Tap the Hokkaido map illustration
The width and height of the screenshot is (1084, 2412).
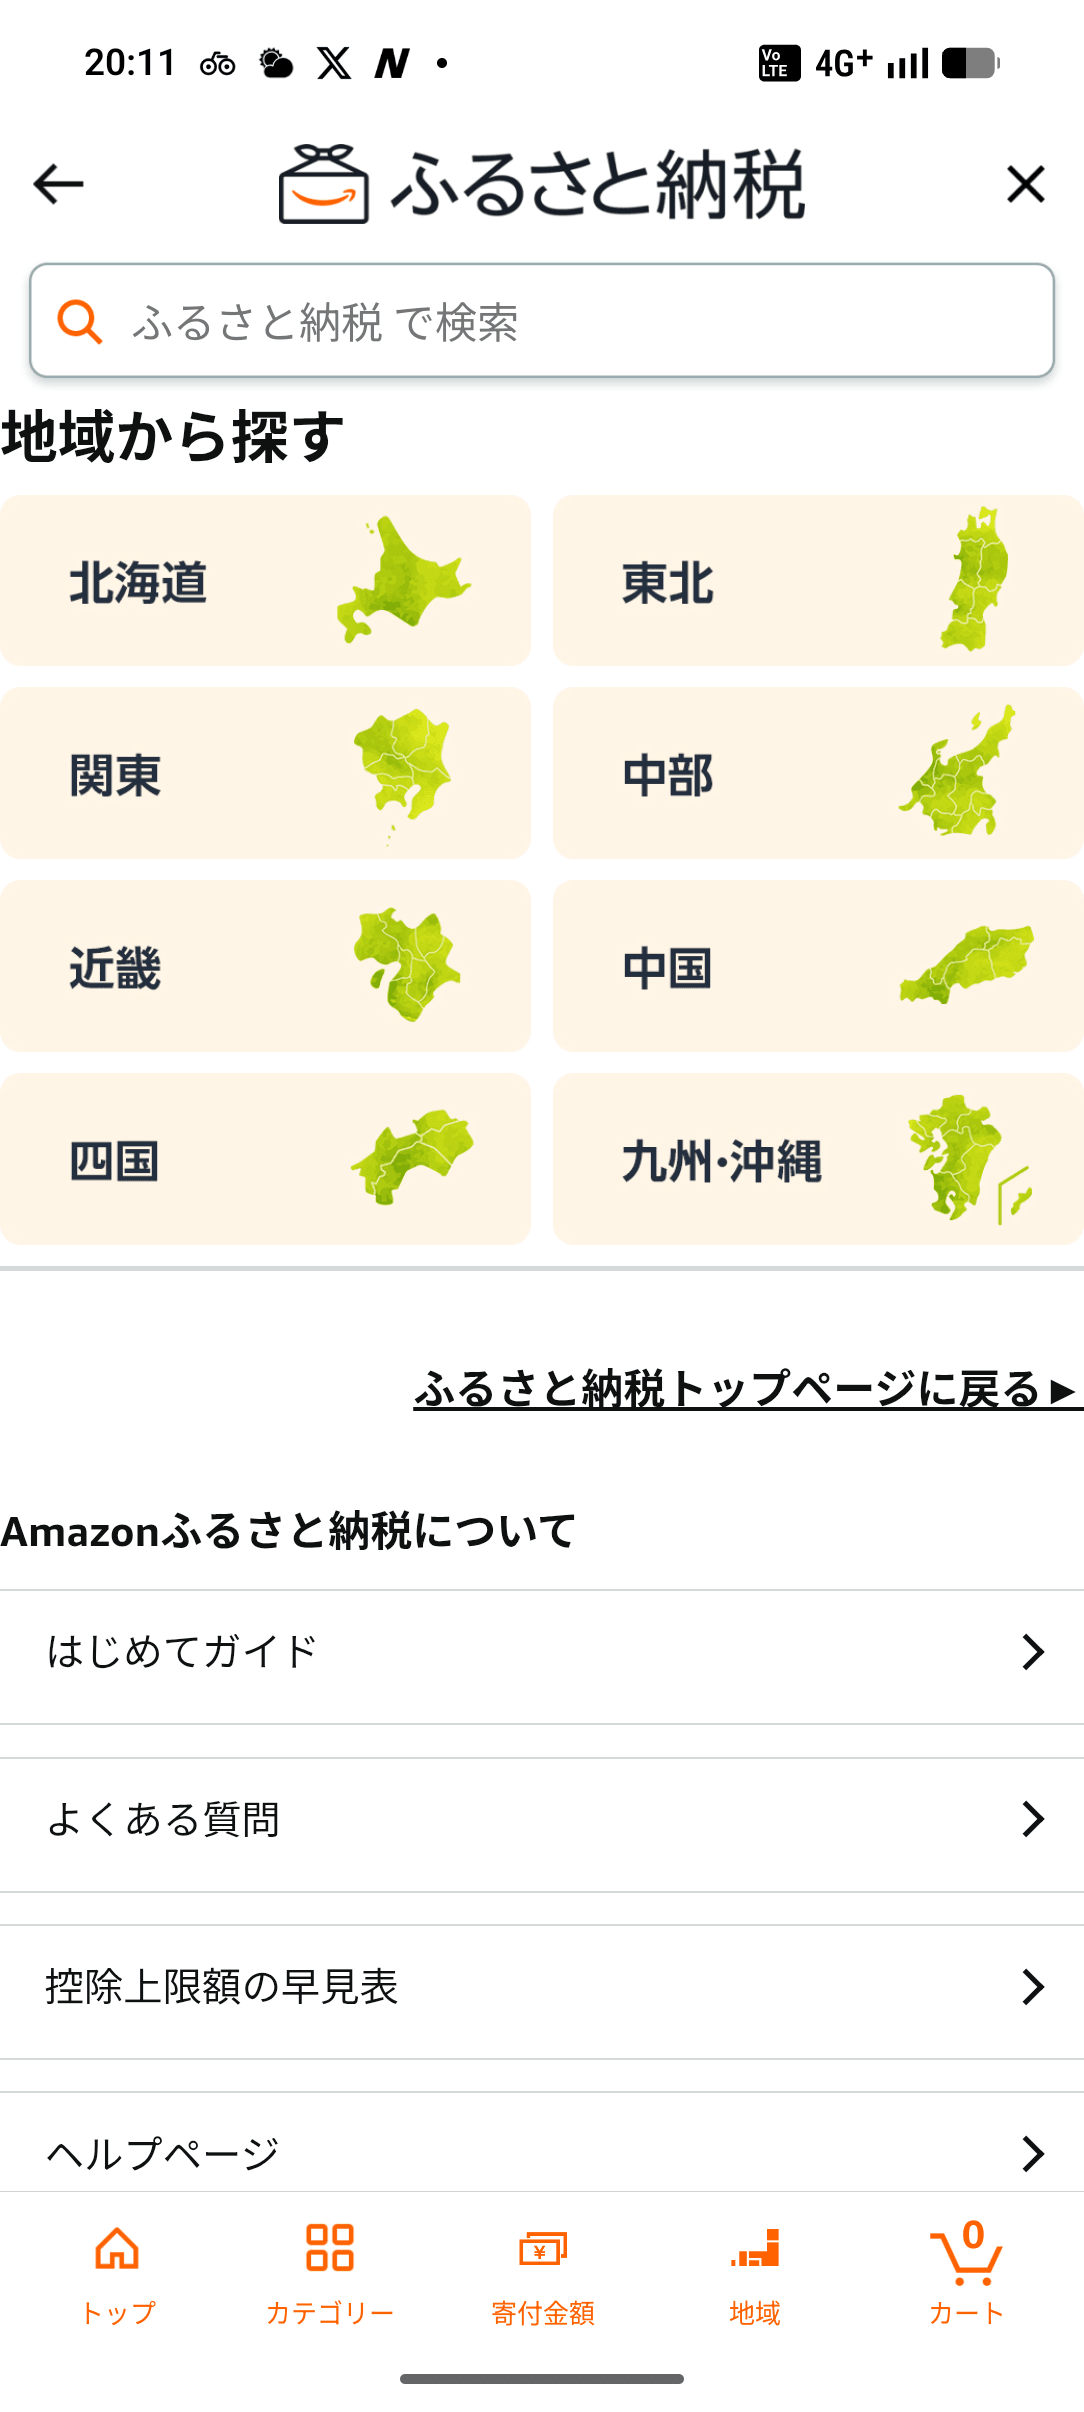pyautogui.click(x=404, y=580)
